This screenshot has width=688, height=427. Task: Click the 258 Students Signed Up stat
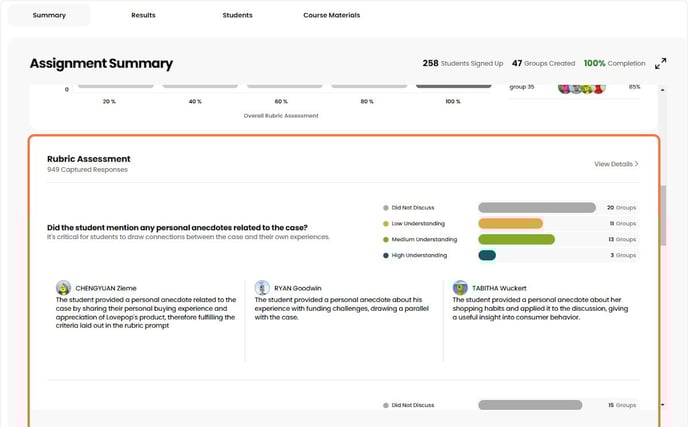[x=462, y=63]
